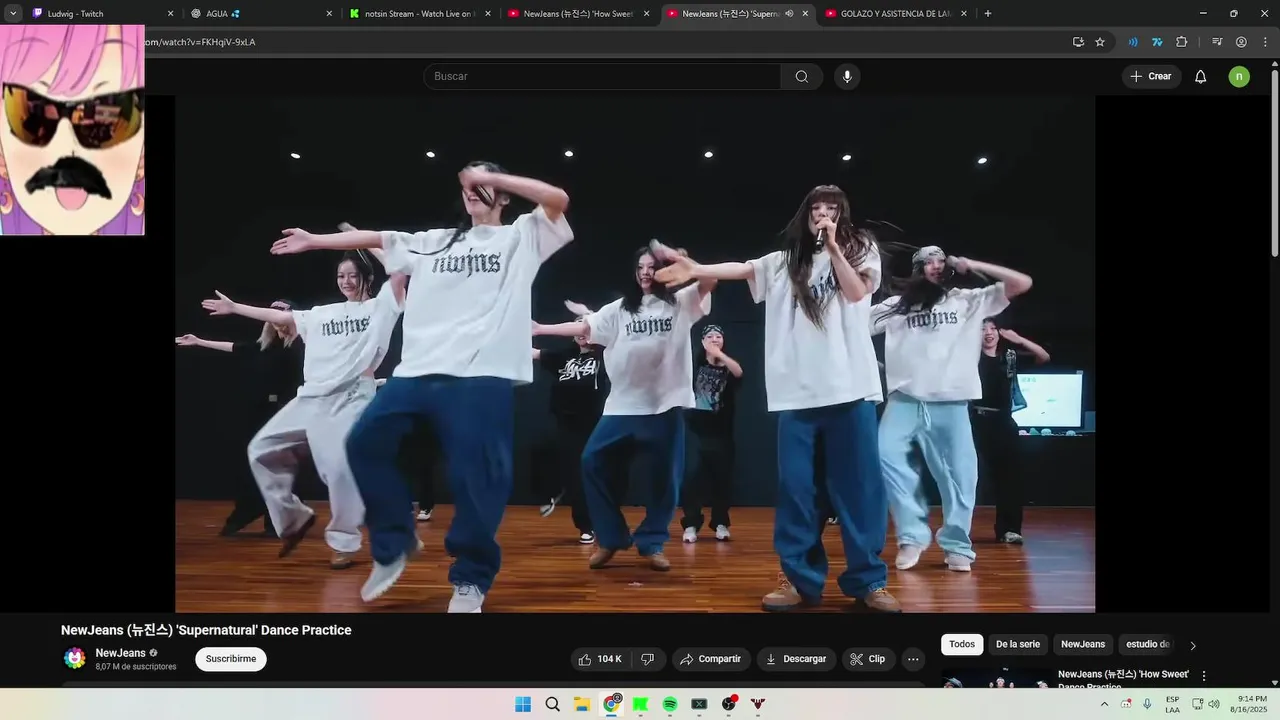
Task: Close the AGUA tab
Action: click(329, 14)
